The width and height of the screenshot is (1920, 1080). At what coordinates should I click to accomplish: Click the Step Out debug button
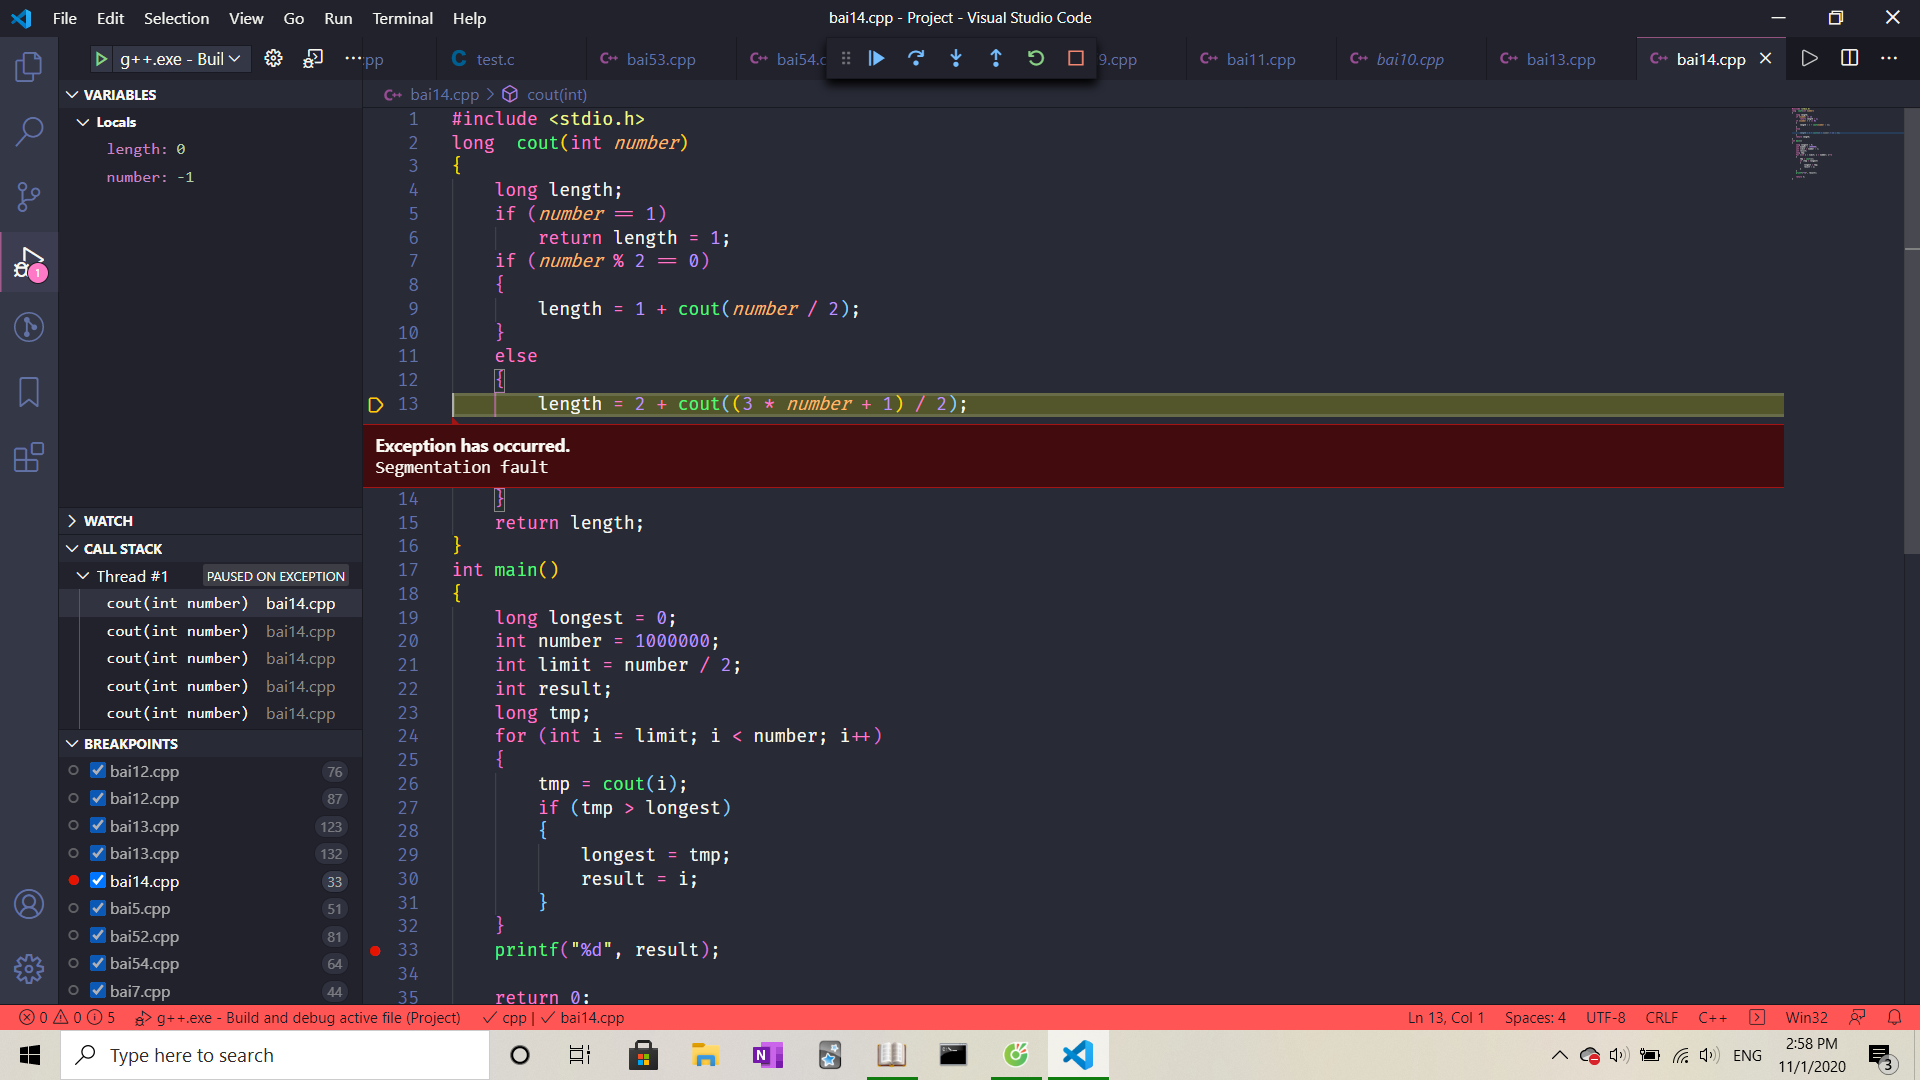click(996, 59)
